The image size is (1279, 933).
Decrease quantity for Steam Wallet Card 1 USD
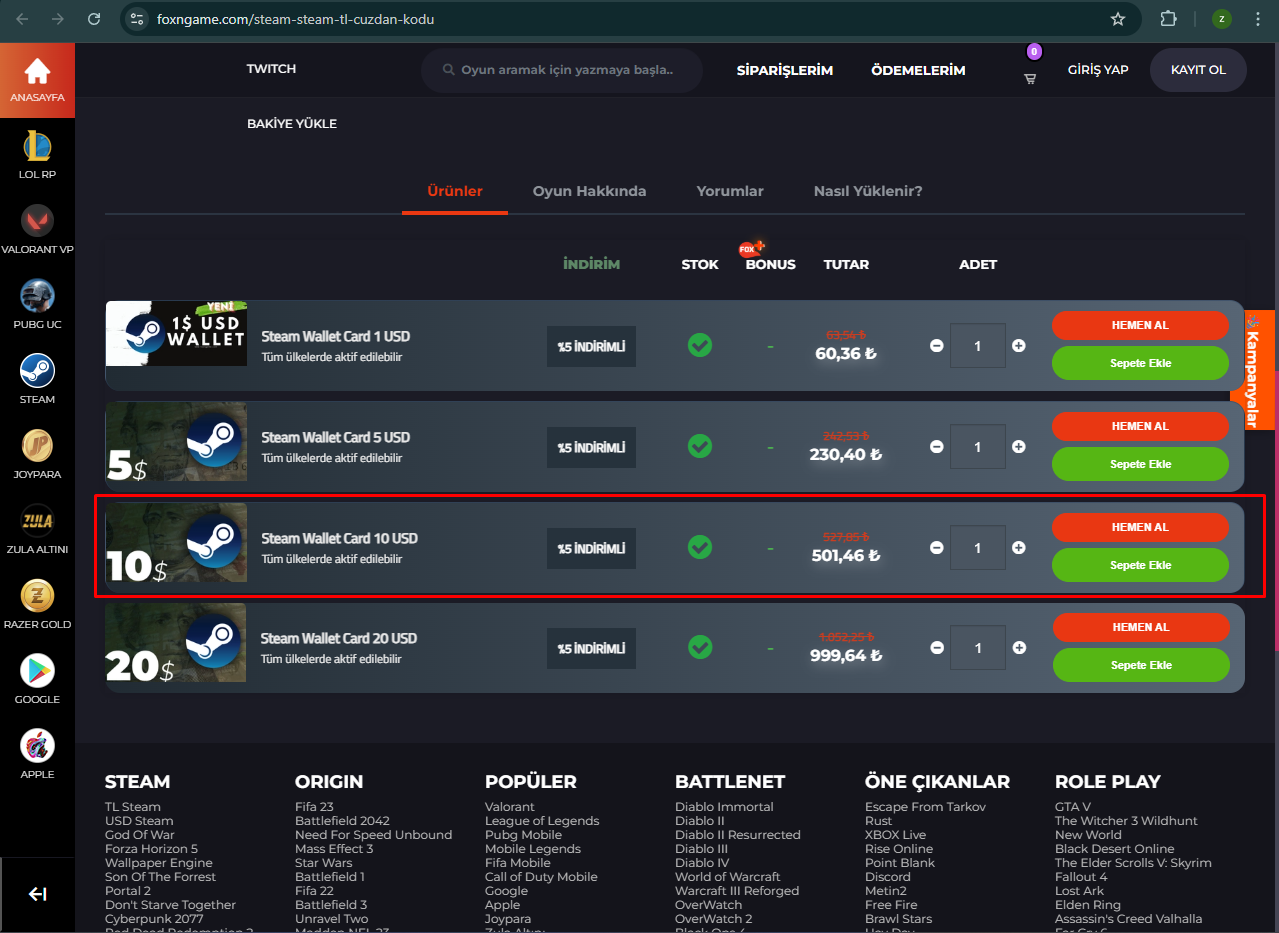(x=937, y=346)
